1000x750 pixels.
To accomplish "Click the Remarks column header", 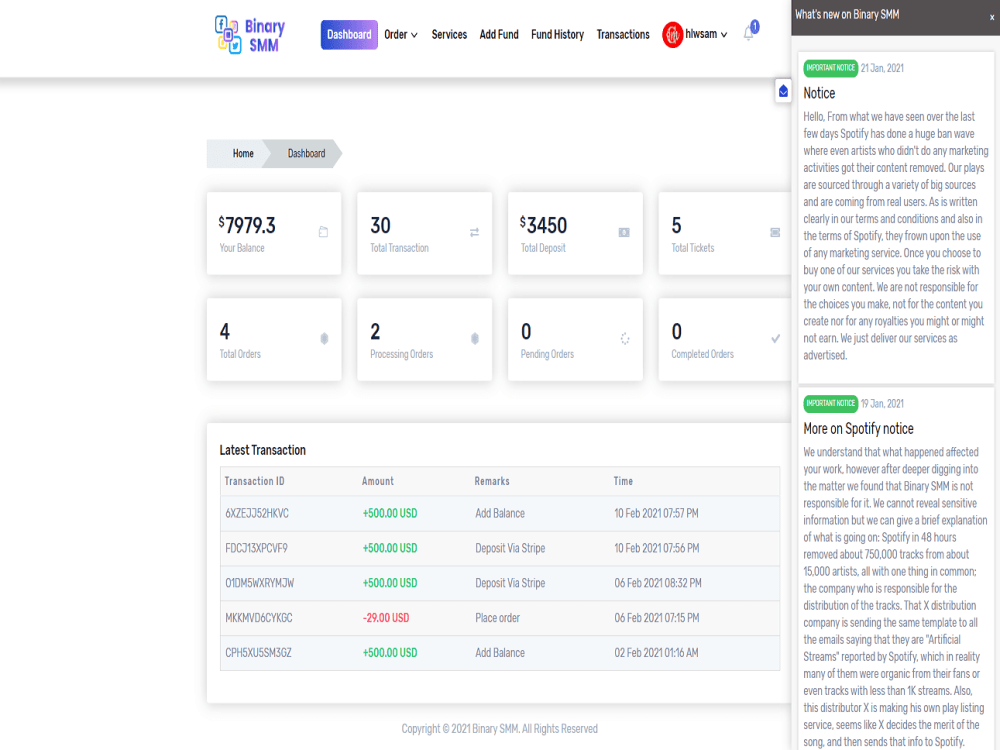I will click(x=492, y=481).
